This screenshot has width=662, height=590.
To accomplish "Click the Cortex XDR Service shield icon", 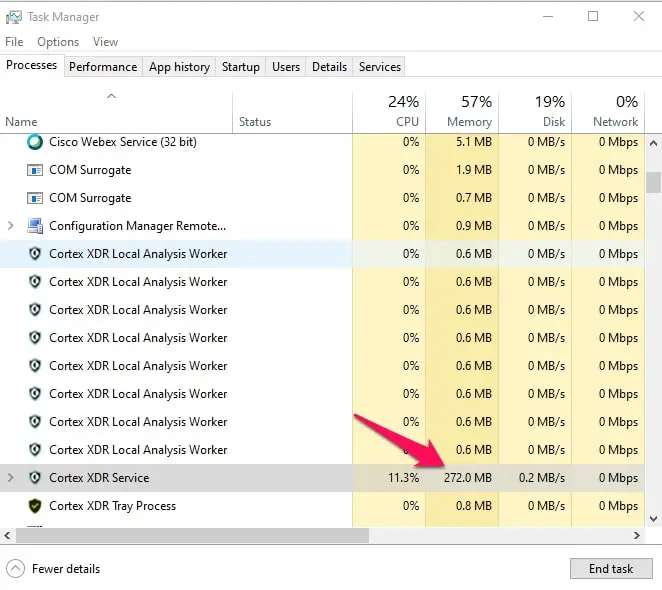I will pyautogui.click(x=35, y=478).
